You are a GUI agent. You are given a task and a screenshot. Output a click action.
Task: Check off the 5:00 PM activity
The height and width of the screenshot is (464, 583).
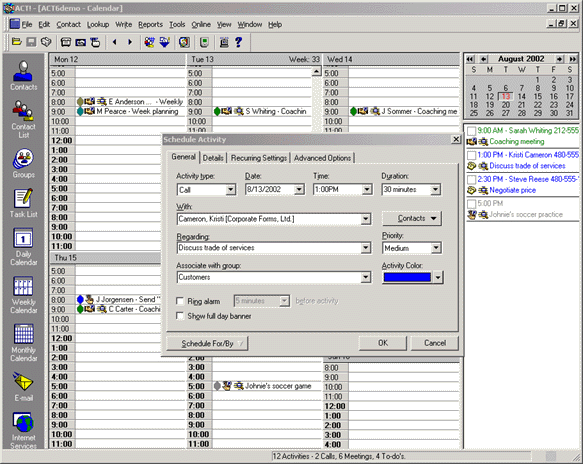click(x=471, y=204)
